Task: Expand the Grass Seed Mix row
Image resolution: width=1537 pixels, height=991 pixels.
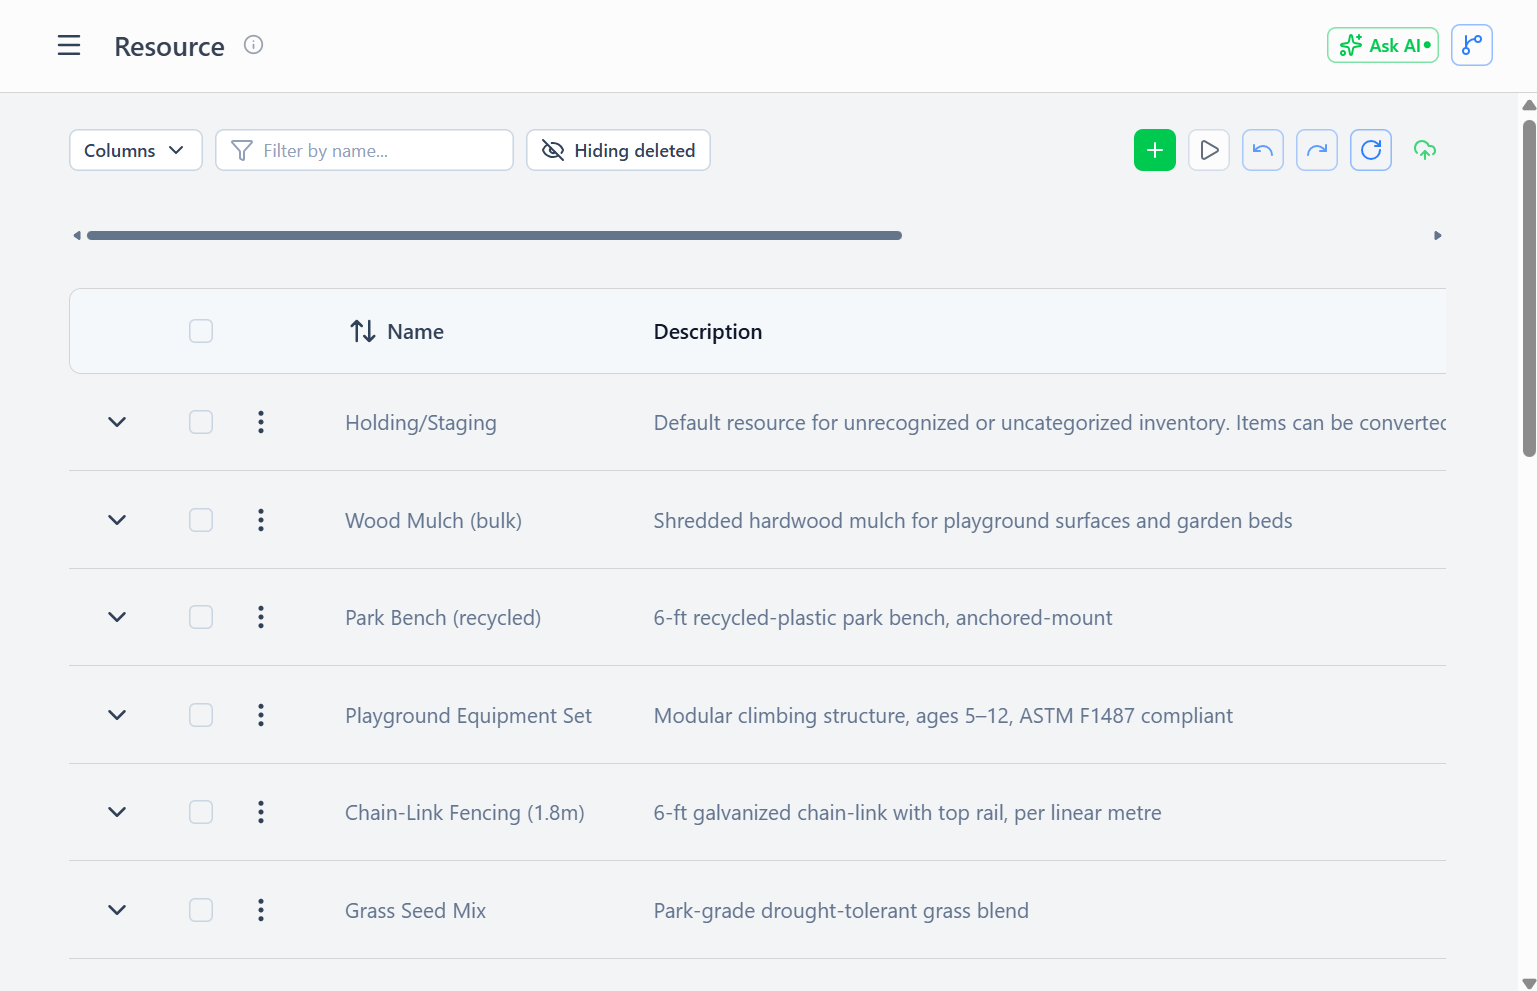Action: (x=117, y=910)
